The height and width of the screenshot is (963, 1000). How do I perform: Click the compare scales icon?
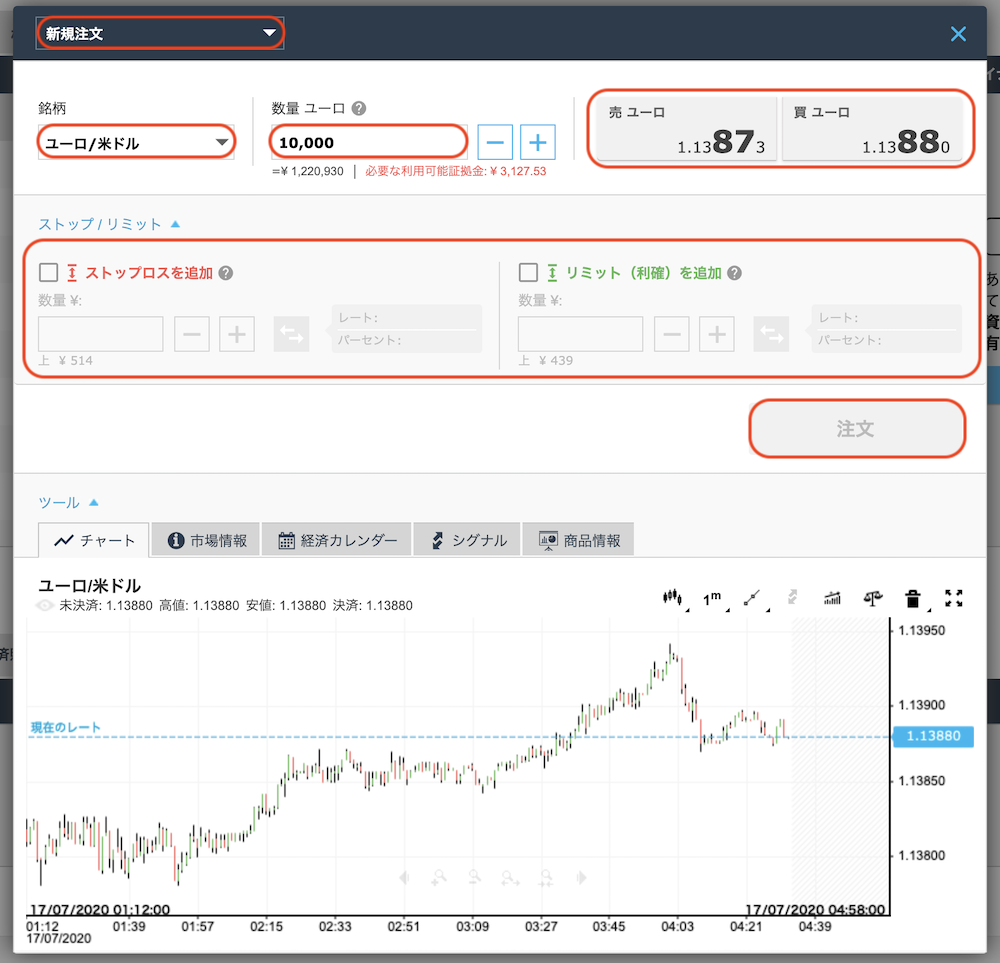[x=872, y=598]
